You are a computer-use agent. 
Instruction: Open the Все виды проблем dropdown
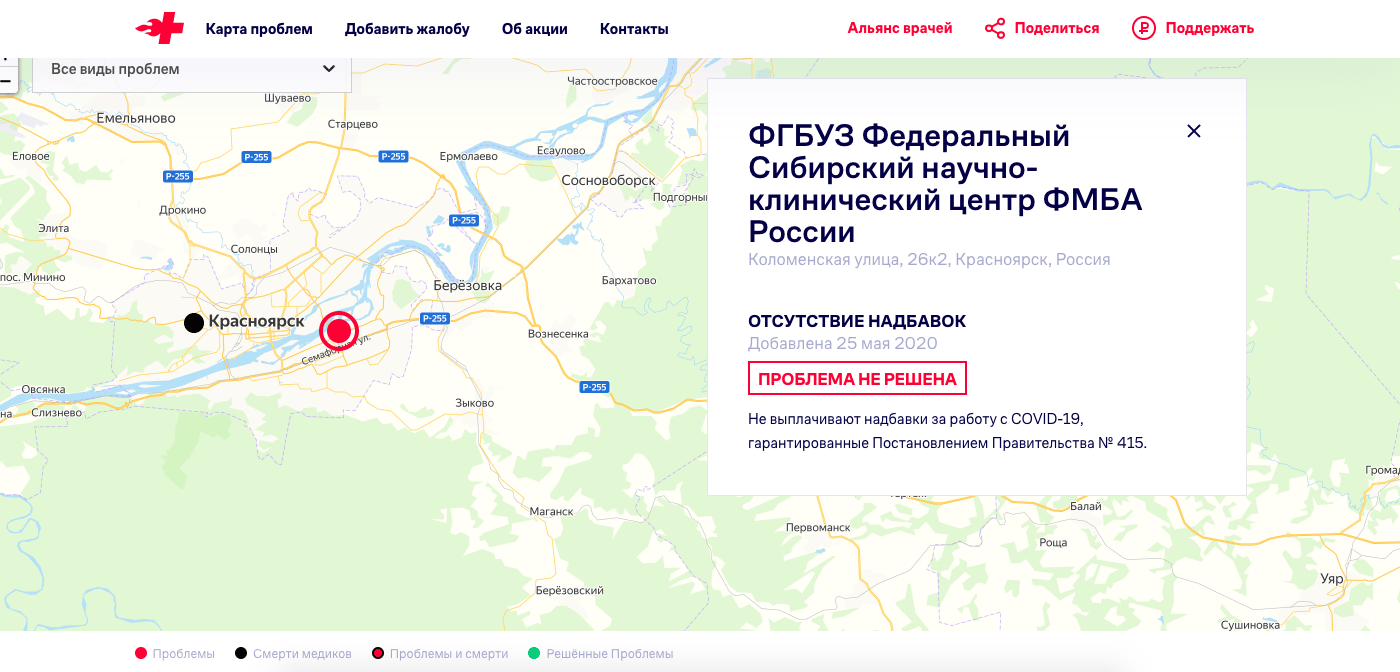(192, 70)
